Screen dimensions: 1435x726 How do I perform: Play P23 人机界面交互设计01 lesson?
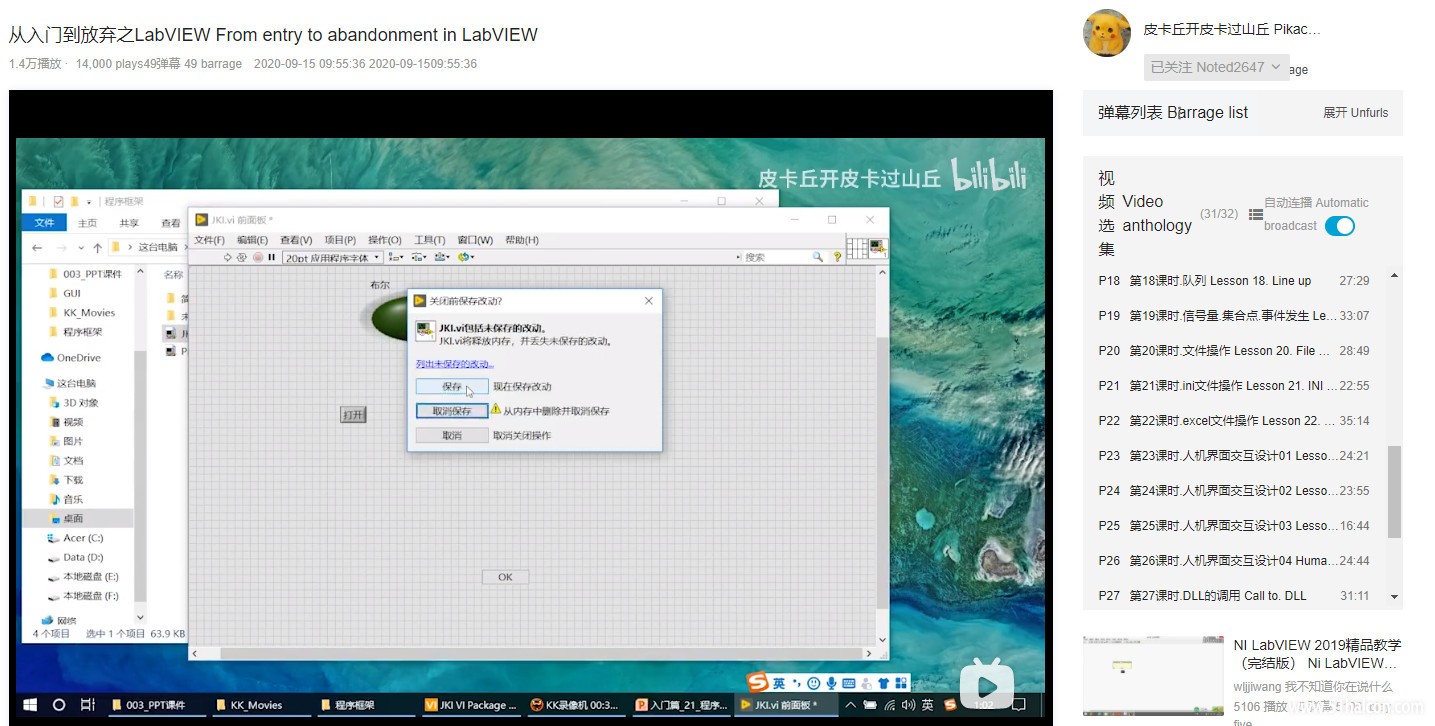tap(1235, 455)
